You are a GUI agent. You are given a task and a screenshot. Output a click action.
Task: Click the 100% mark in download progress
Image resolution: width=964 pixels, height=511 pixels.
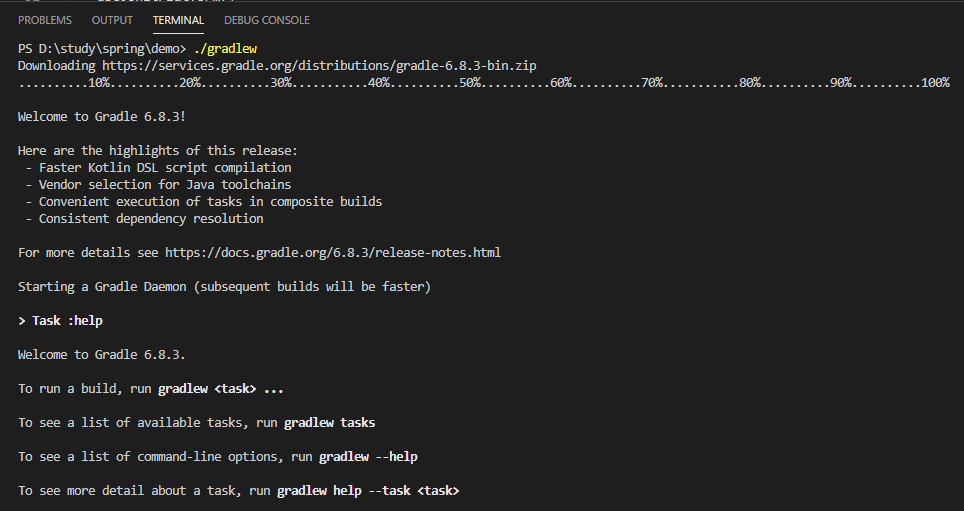tap(935, 82)
